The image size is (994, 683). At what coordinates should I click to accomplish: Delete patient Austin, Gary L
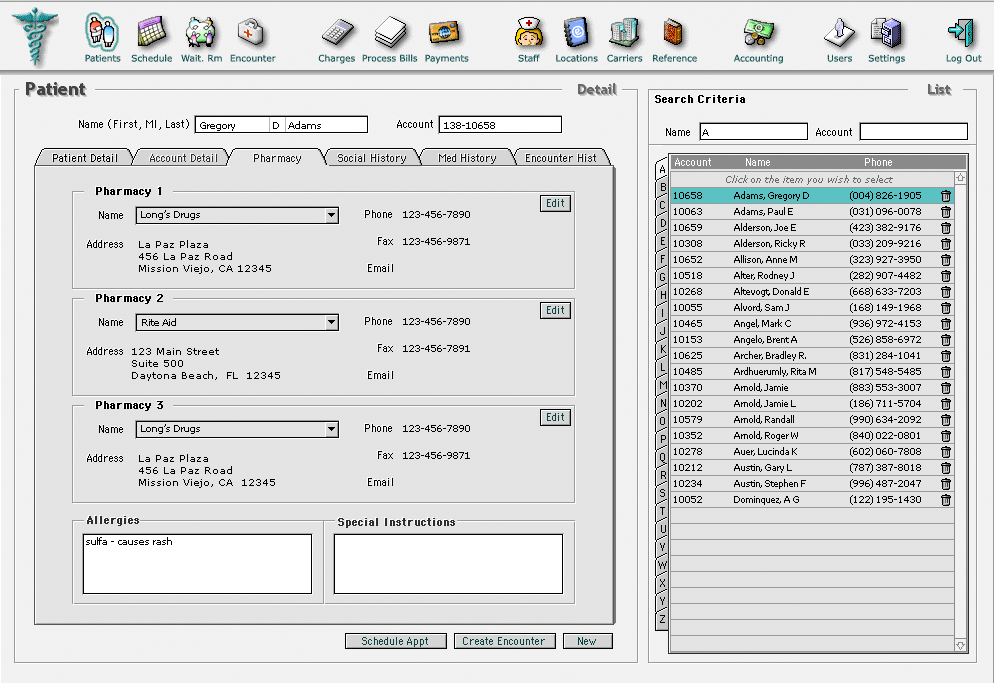pyautogui.click(x=946, y=468)
